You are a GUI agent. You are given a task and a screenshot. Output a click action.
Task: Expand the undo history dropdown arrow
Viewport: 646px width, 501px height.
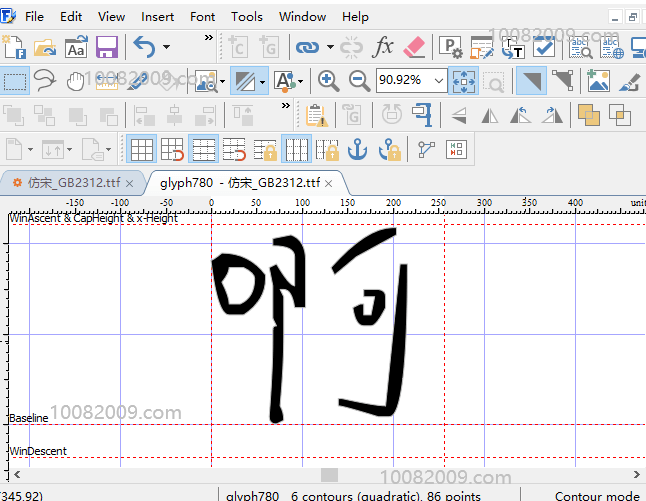(167, 46)
